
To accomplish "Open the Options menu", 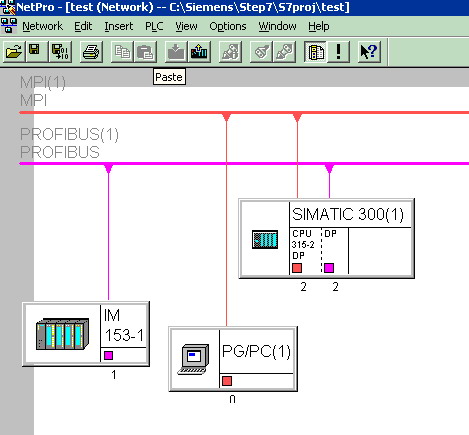I will click(x=228, y=26).
